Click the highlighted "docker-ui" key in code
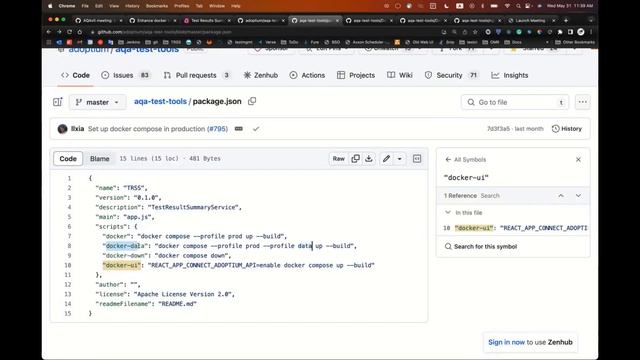 [122, 265]
